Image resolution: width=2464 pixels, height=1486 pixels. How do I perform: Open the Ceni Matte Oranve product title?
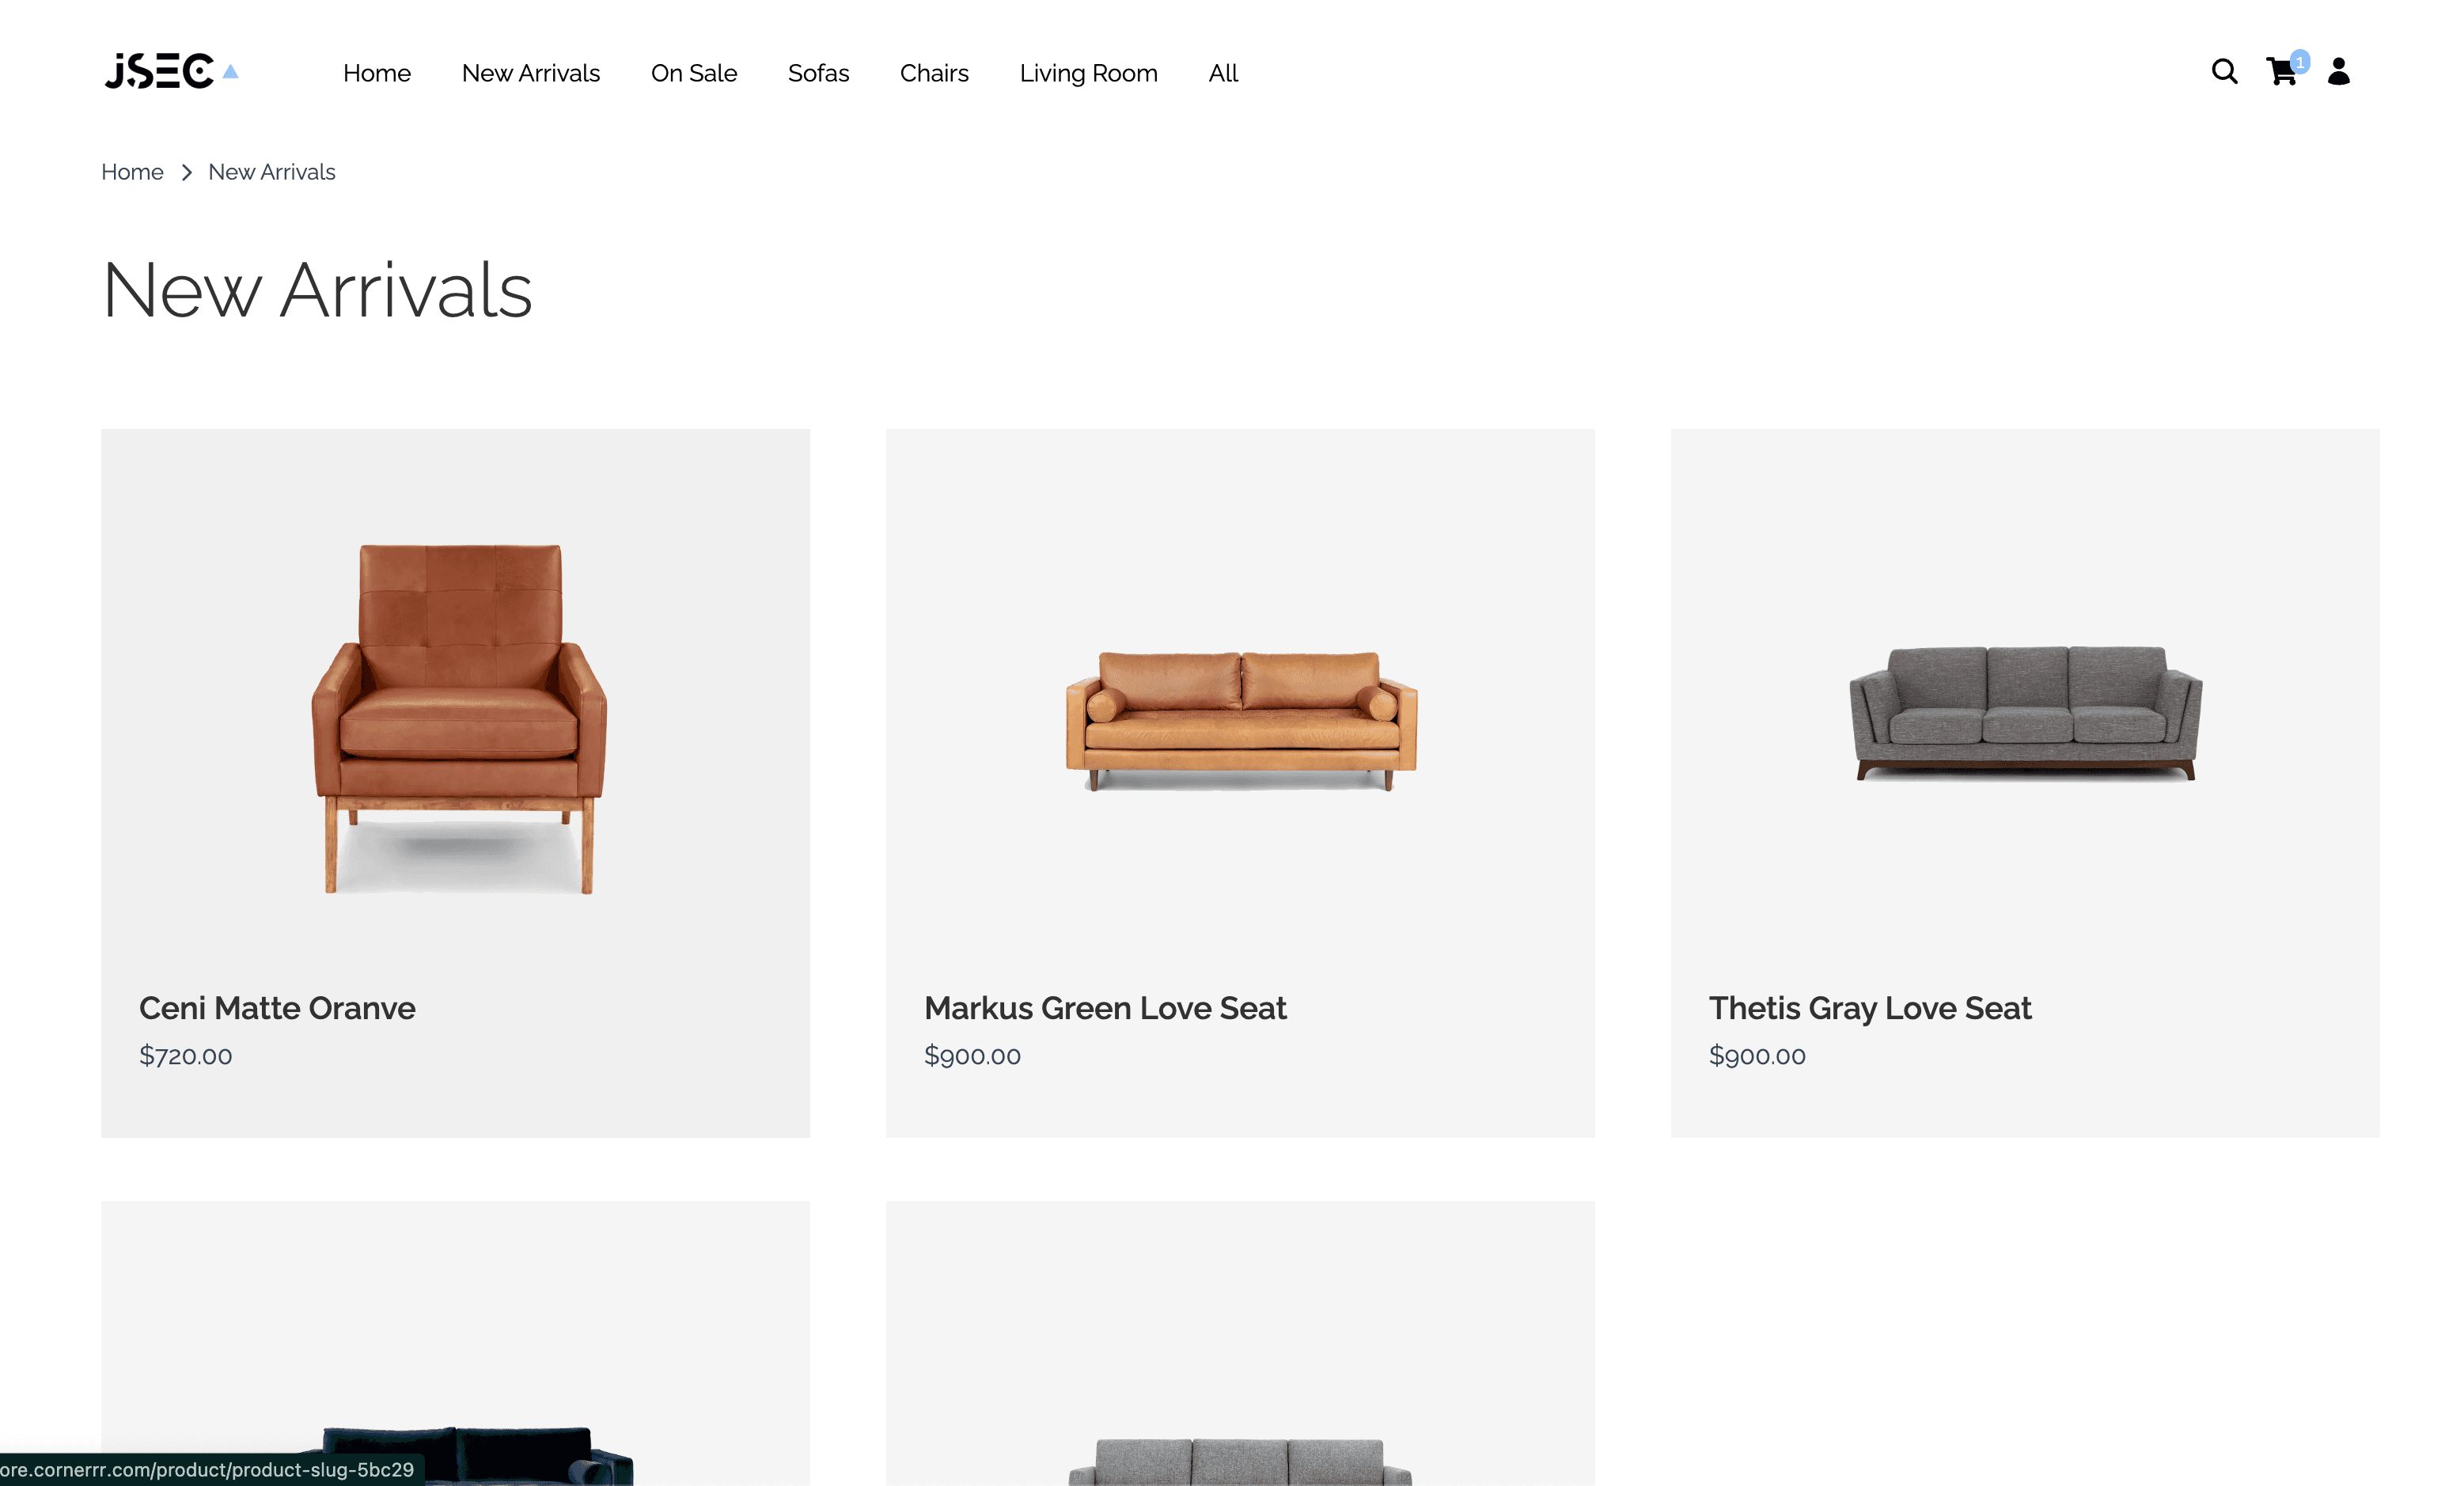(x=277, y=1008)
